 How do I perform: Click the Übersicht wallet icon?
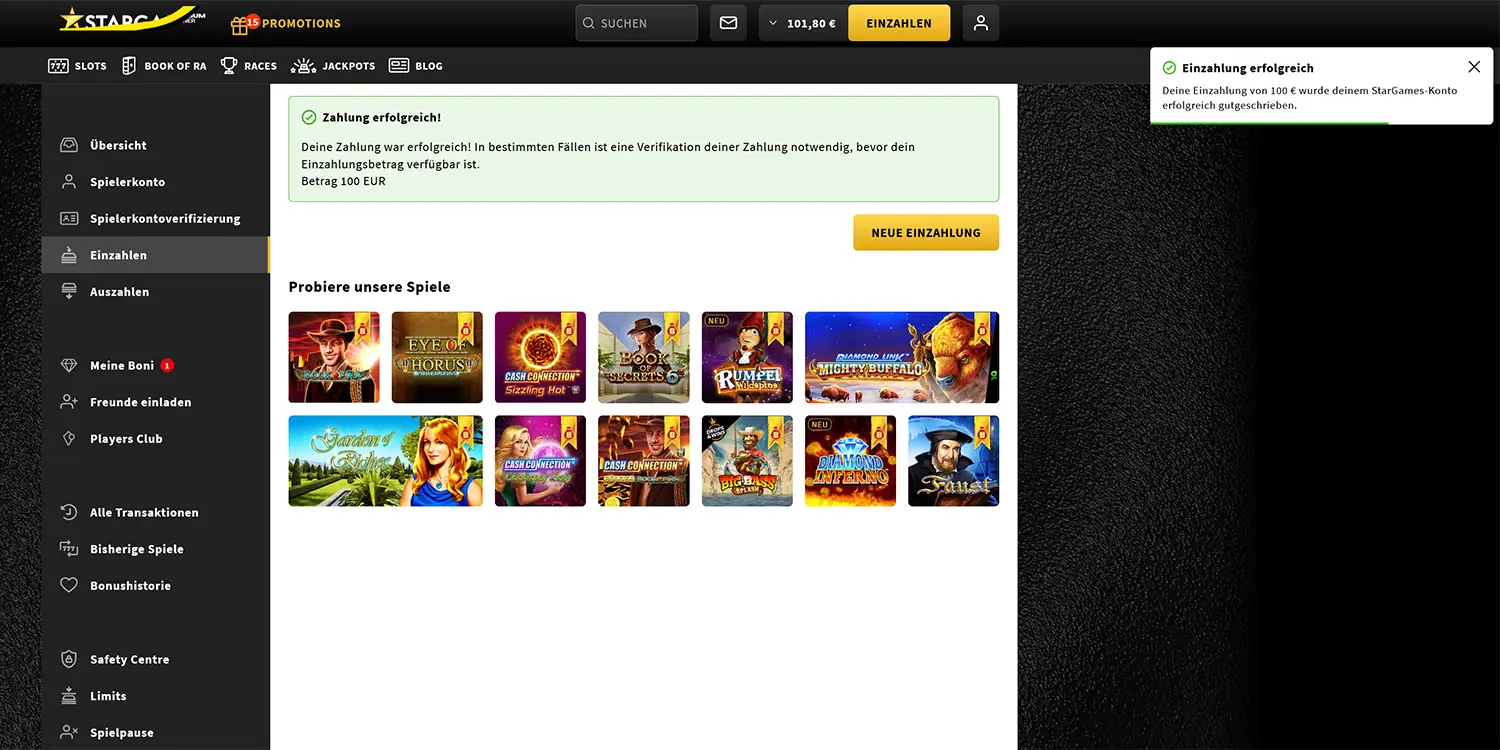[x=69, y=145]
